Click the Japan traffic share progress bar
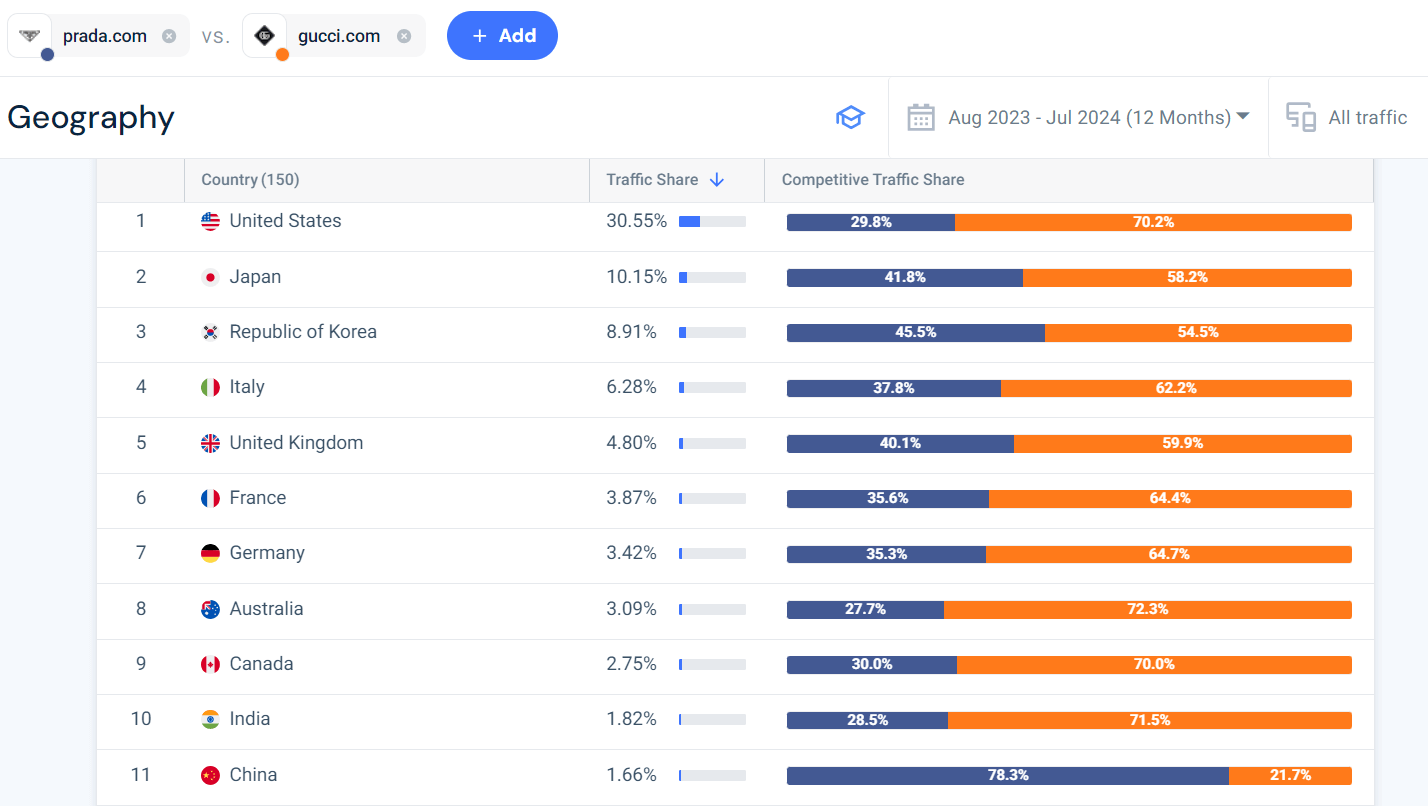1428x806 pixels. pyautogui.click(x=712, y=277)
